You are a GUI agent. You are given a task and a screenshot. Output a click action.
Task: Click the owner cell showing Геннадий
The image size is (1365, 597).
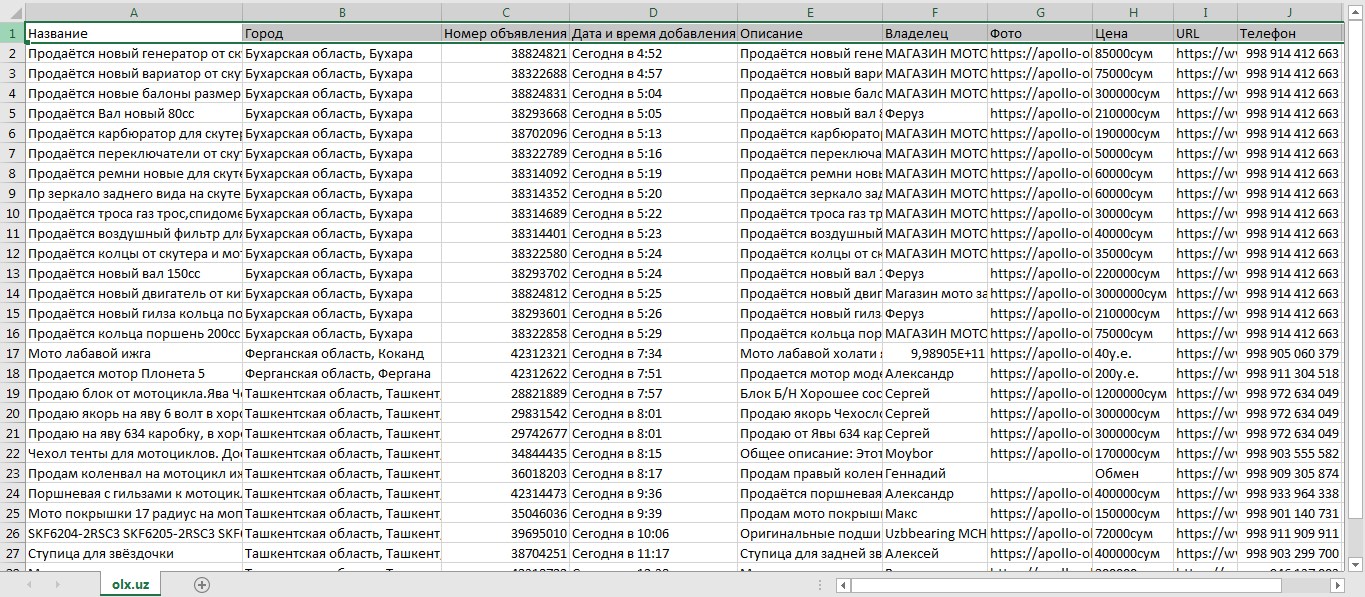click(x=935, y=473)
